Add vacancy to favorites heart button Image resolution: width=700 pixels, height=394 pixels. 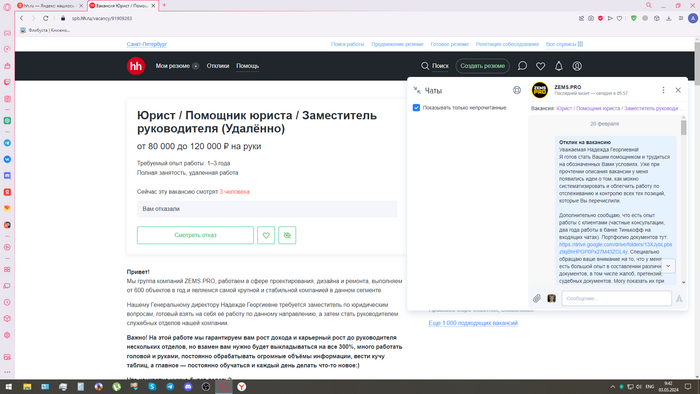(266, 235)
